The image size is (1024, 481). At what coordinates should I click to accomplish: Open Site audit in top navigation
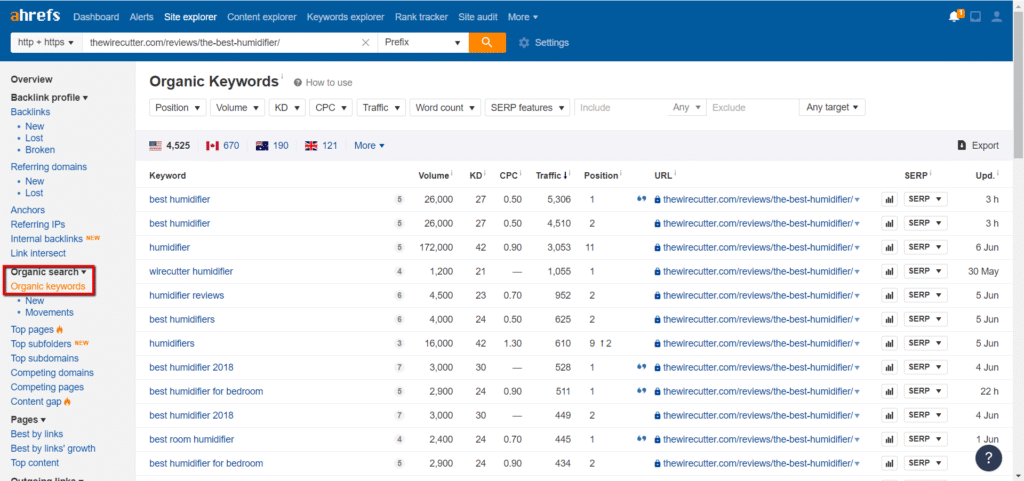click(477, 17)
